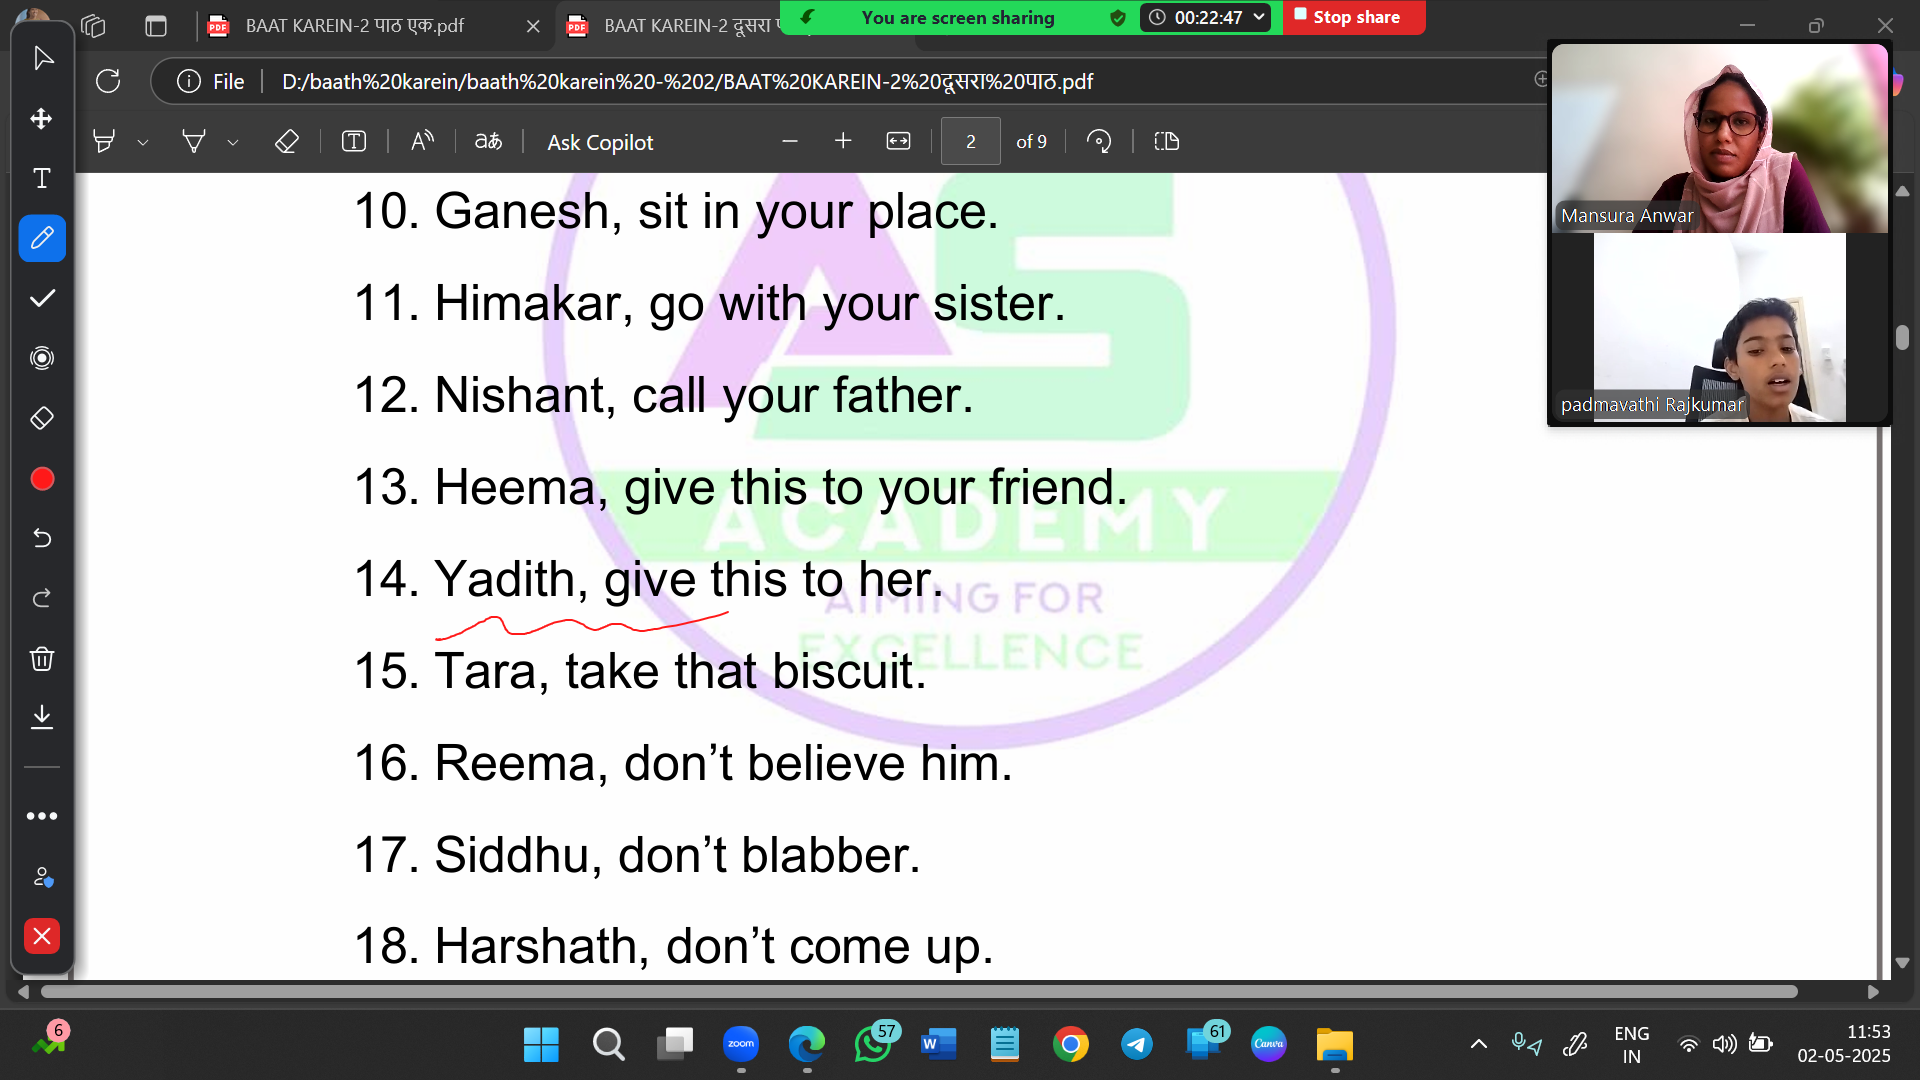Toggle Read aloud in PDF toolbar

click(422, 142)
